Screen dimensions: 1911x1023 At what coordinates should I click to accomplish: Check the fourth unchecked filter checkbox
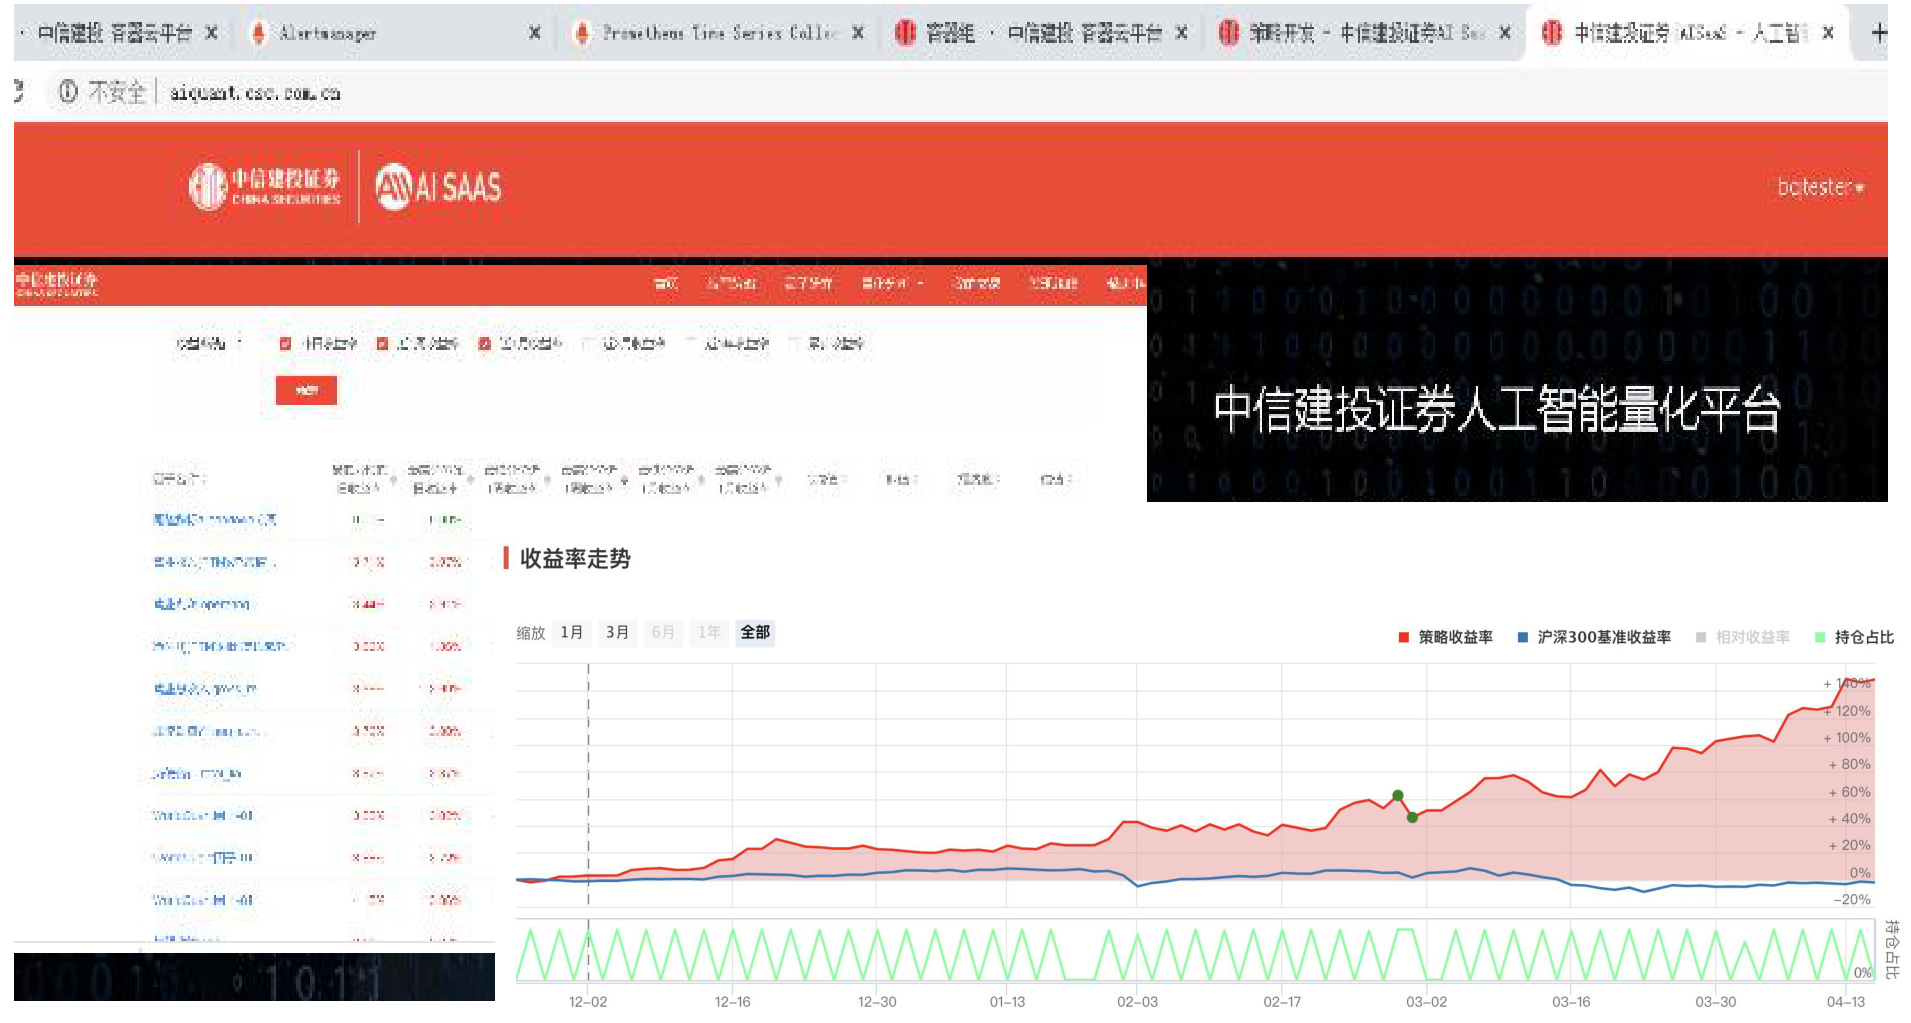[x=588, y=344]
